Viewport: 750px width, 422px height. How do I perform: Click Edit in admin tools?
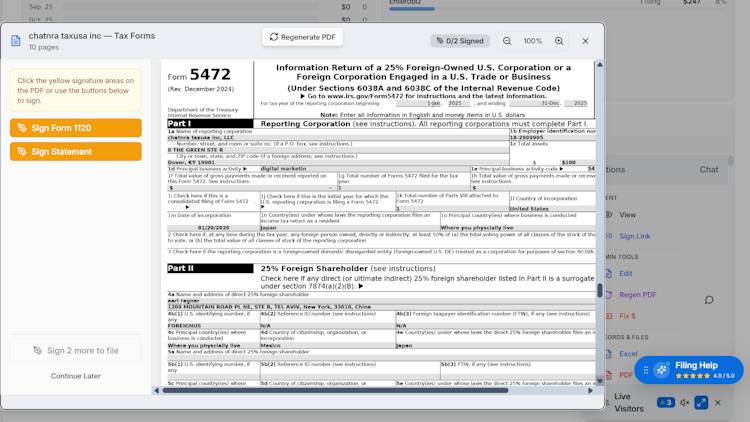click(625, 274)
